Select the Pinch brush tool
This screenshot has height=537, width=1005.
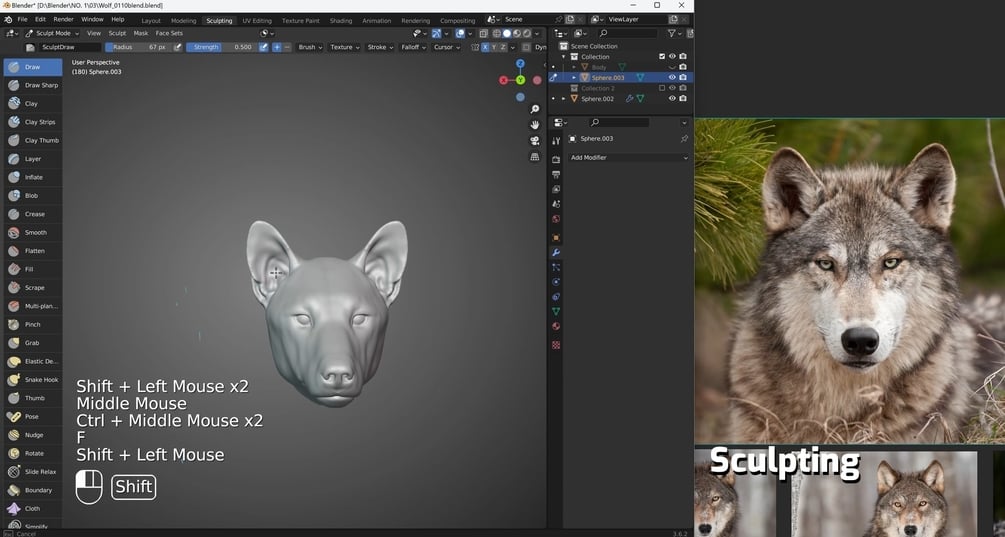[33, 325]
